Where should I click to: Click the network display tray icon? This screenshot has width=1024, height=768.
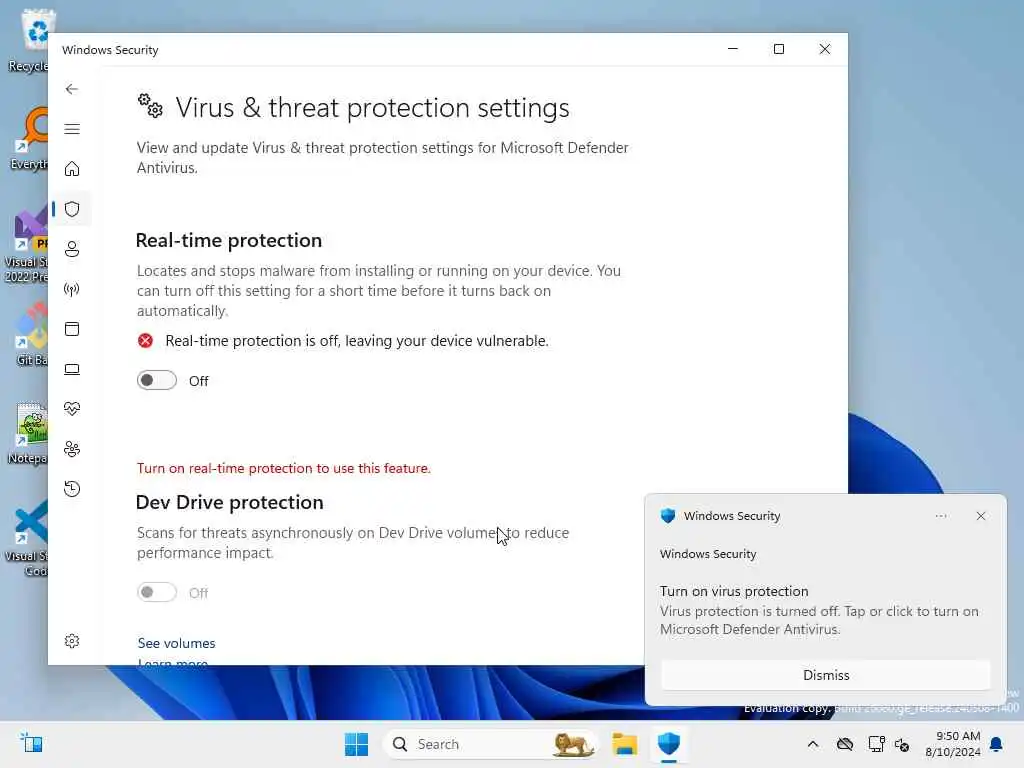(x=876, y=744)
